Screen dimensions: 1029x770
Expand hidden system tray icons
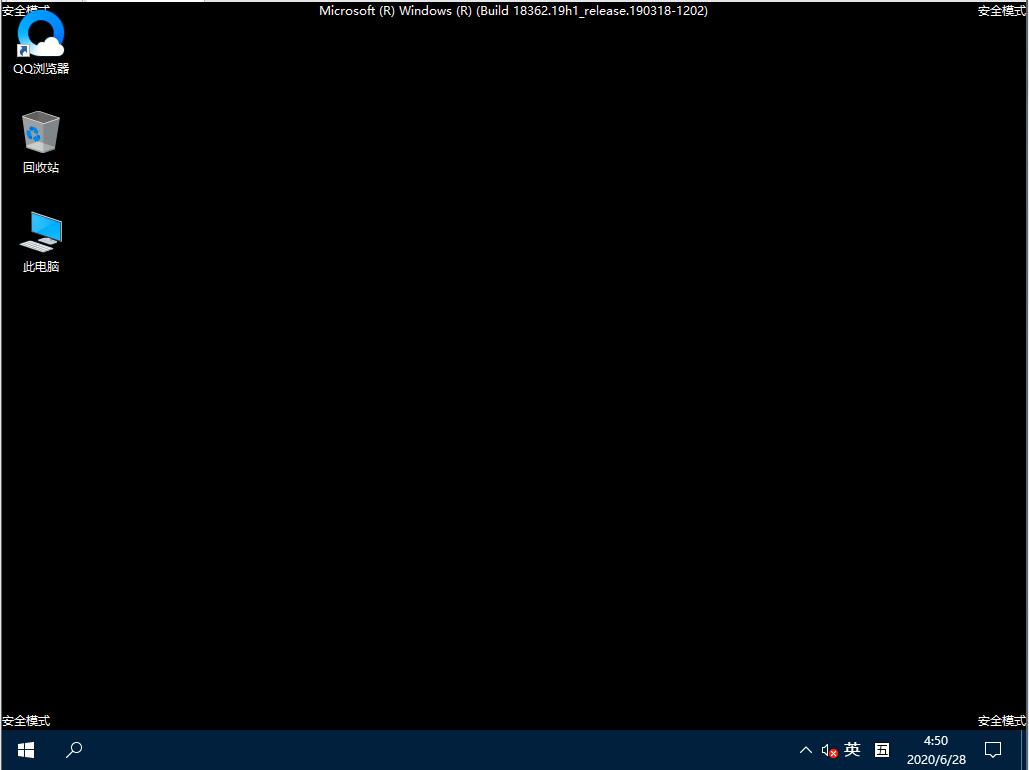tap(805, 749)
